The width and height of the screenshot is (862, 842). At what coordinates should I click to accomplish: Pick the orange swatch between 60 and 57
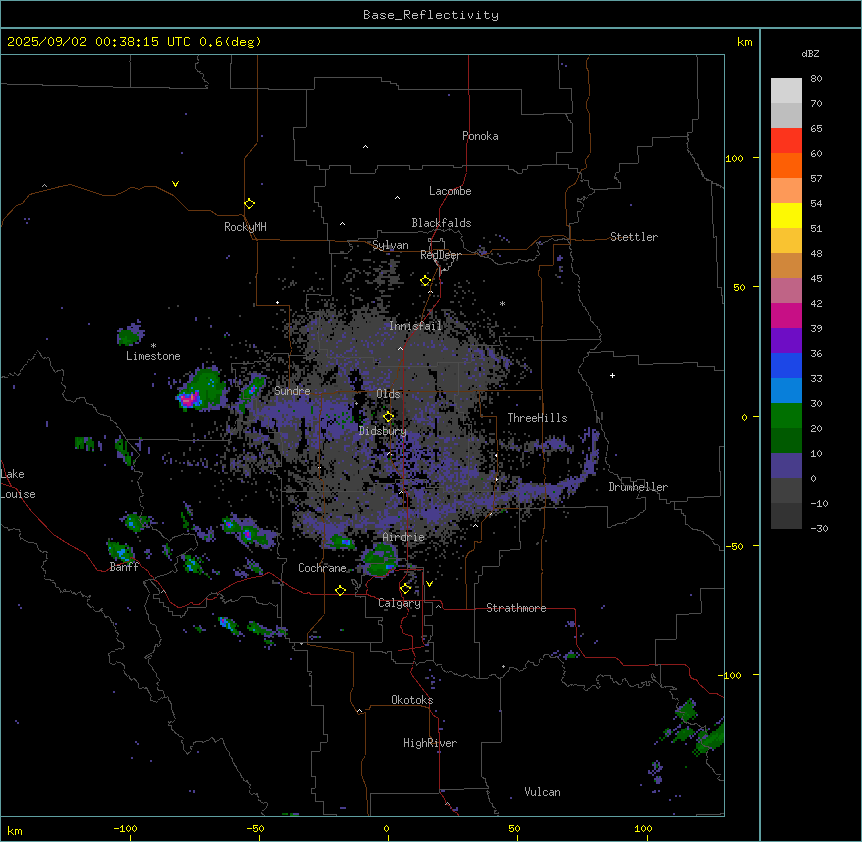[786, 165]
